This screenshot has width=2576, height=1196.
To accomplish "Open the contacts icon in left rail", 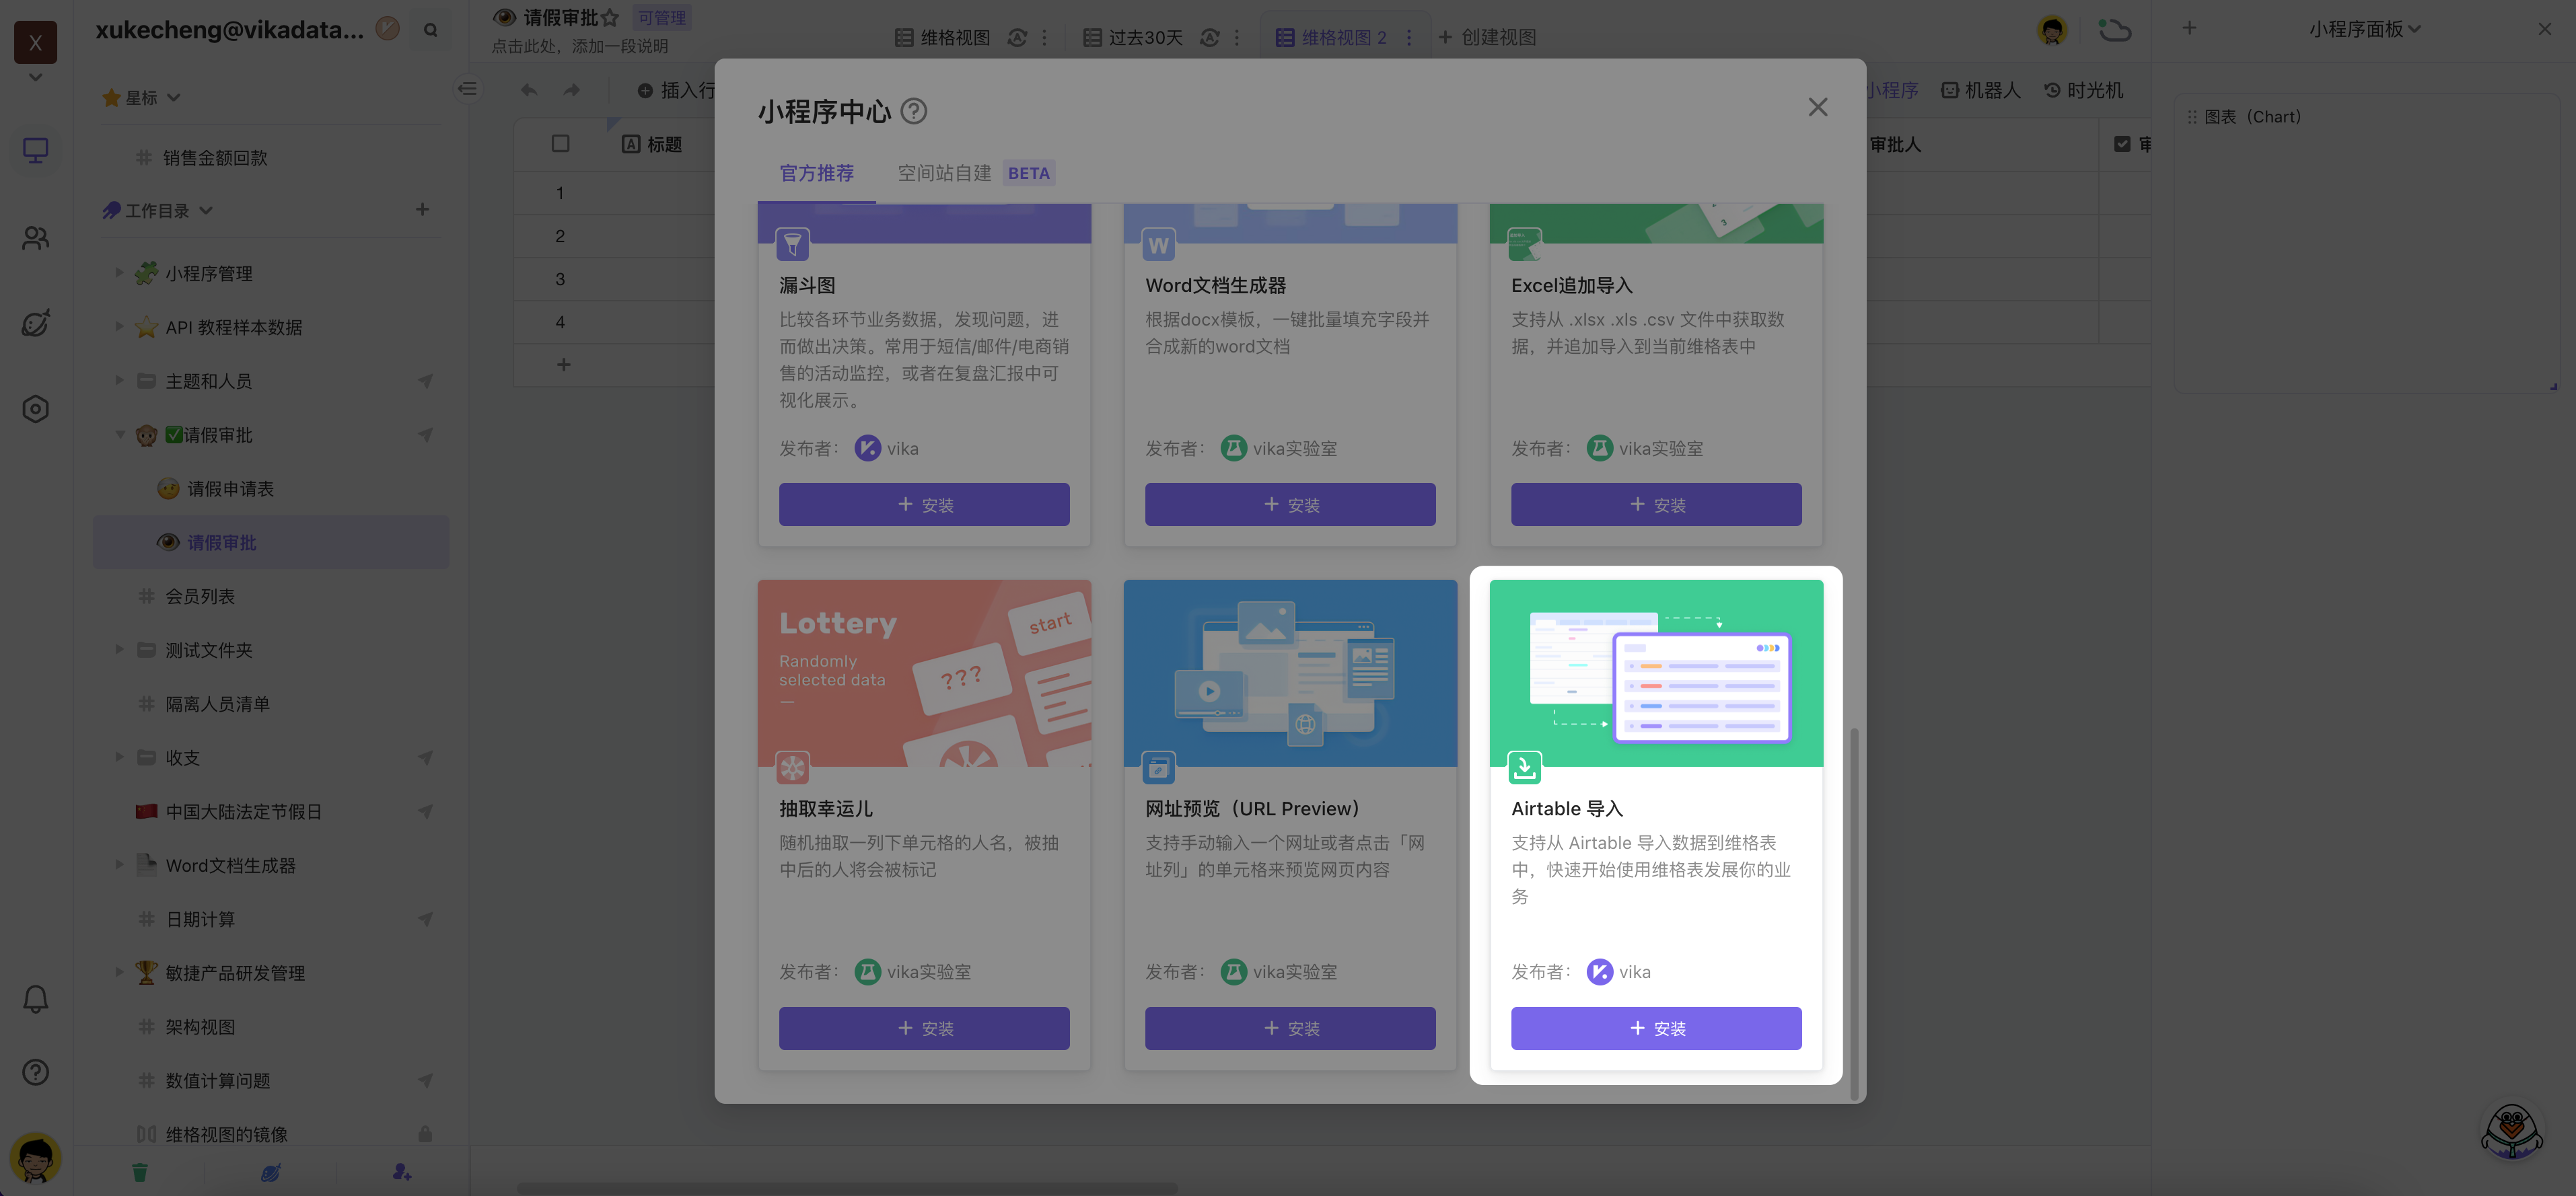I will click(35, 238).
